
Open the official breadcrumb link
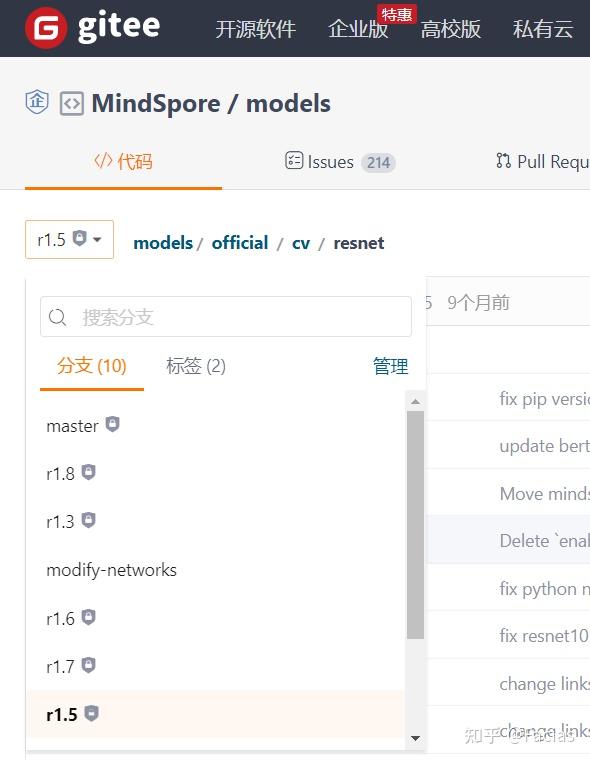click(x=240, y=243)
